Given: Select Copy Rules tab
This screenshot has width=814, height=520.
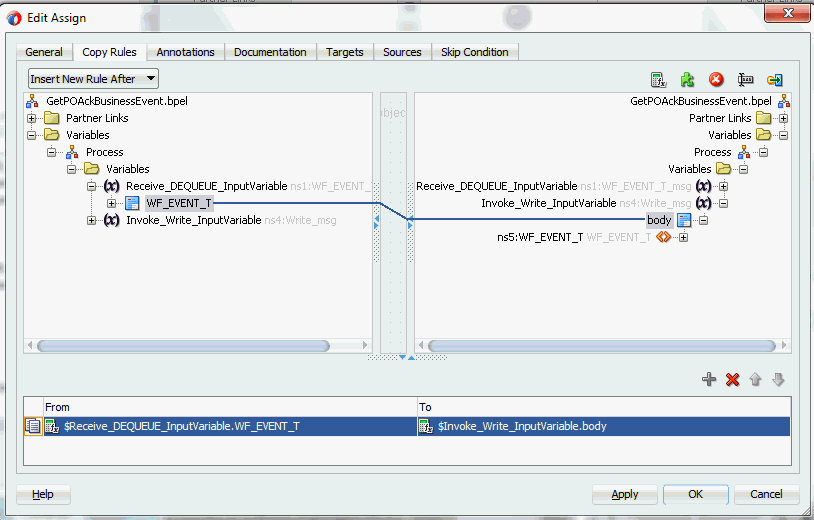Looking at the screenshot, I should point(109,52).
